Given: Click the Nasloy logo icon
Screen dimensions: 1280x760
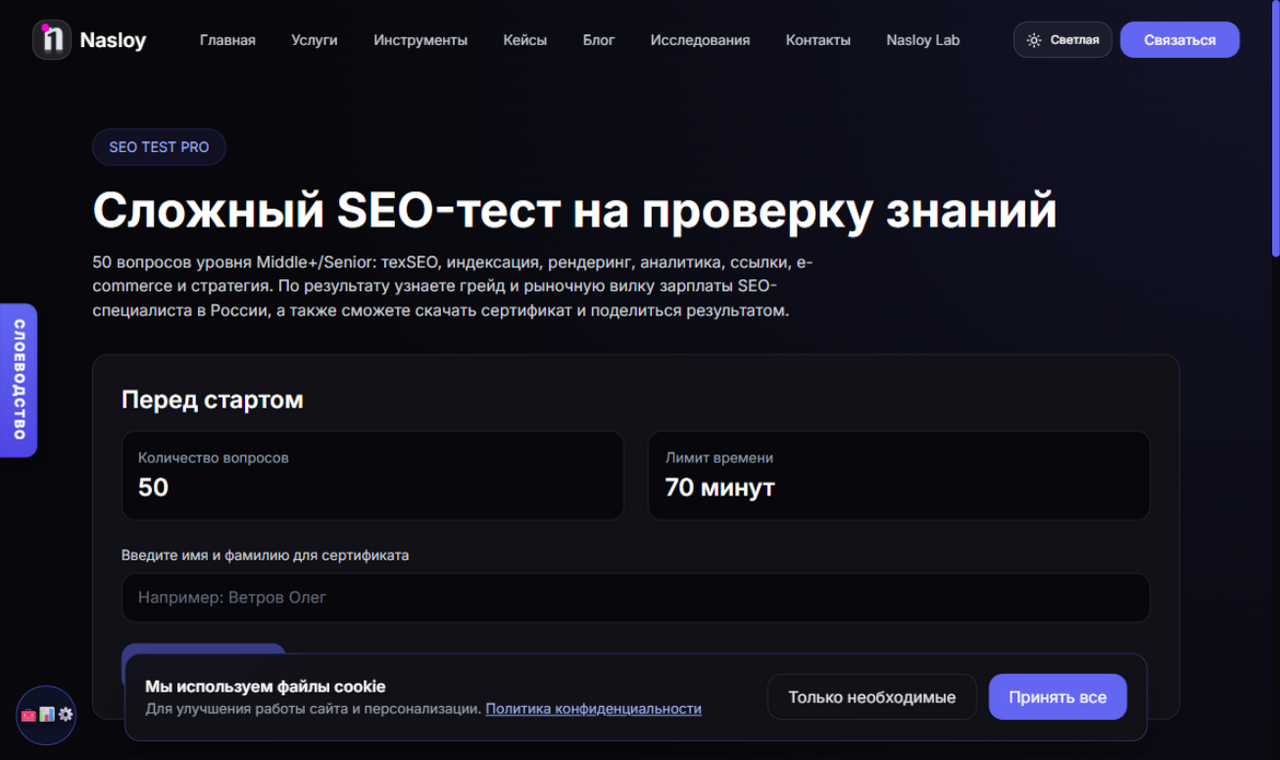Looking at the screenshot, I should coord(52,40).
